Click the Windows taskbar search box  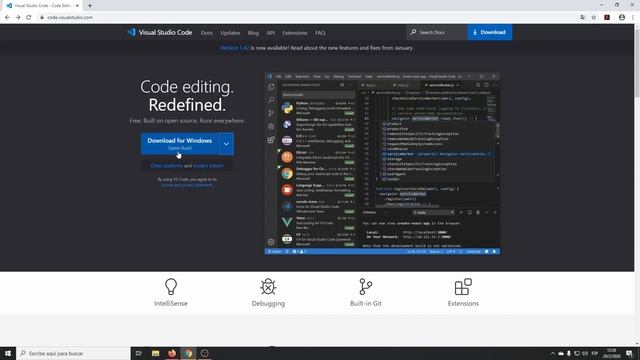click(73, 353)
